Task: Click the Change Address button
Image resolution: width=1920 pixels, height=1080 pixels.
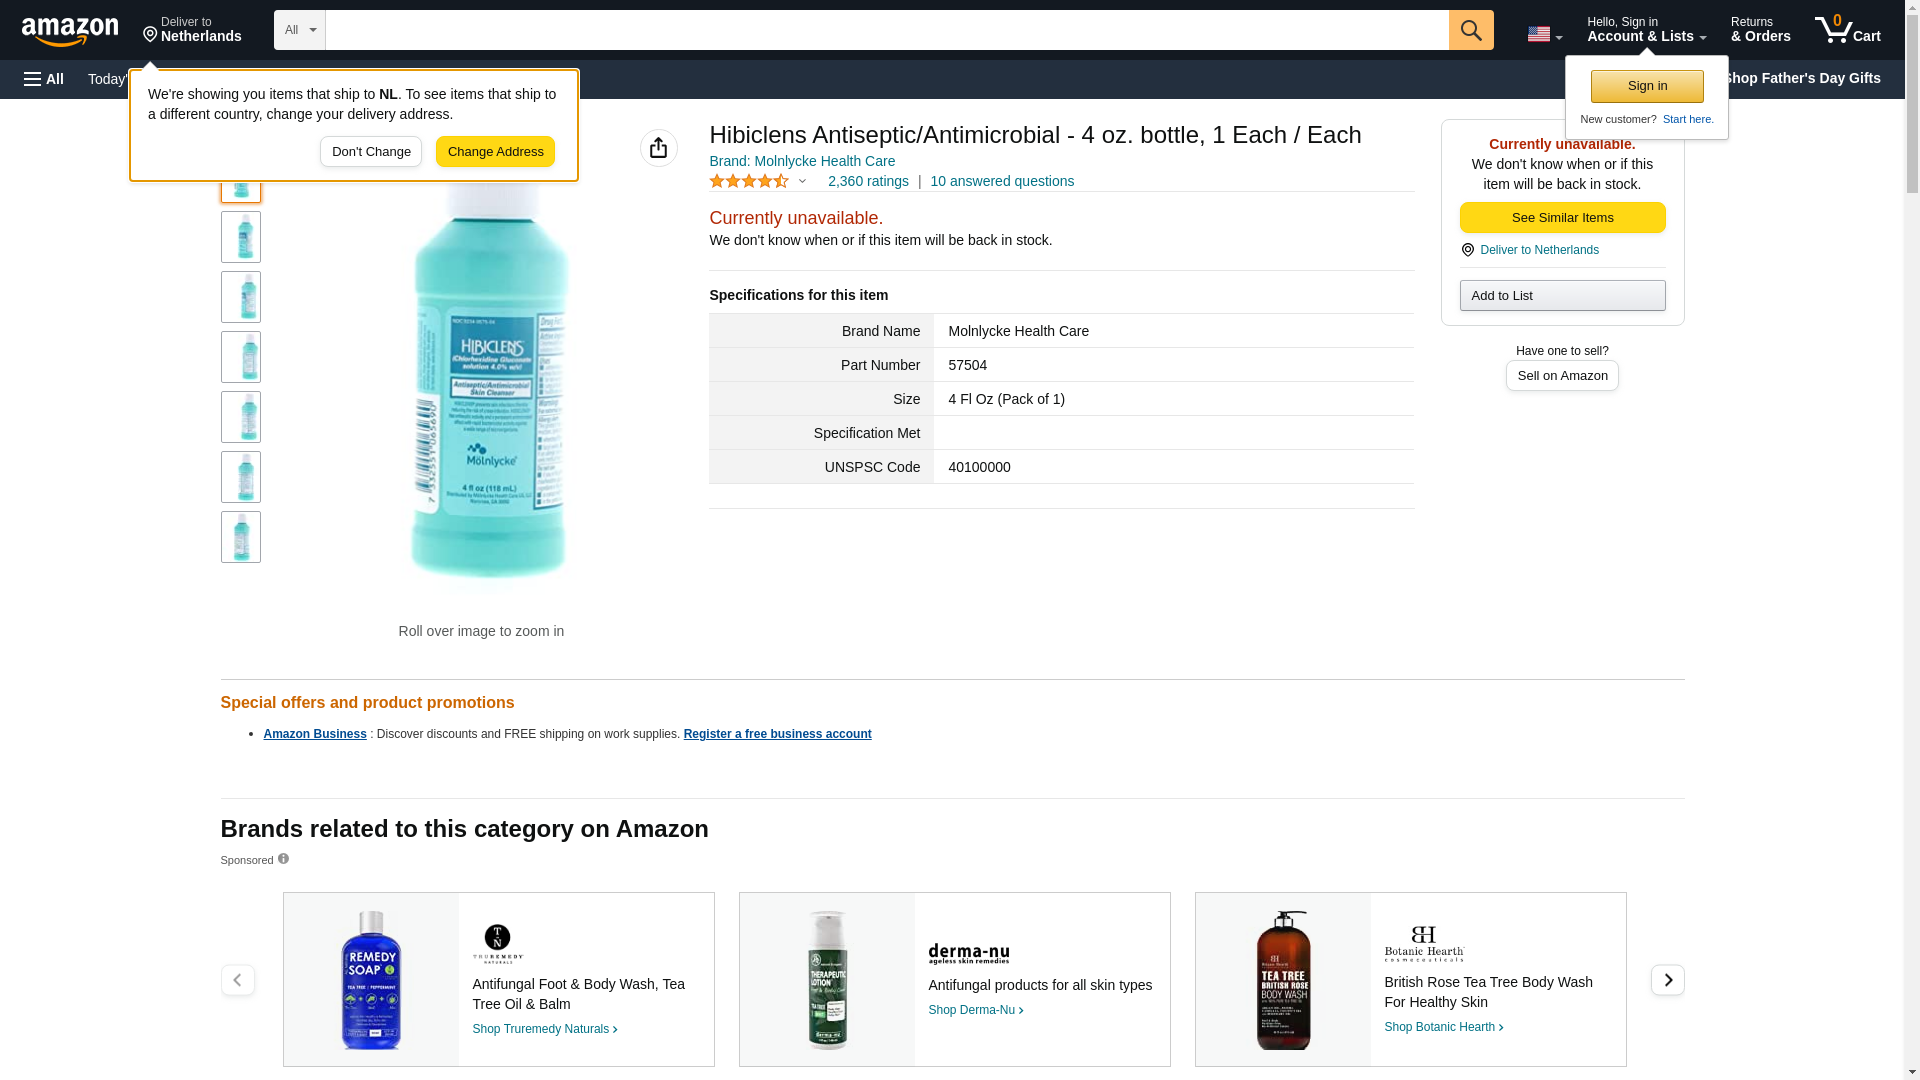Action: [495, 152]
